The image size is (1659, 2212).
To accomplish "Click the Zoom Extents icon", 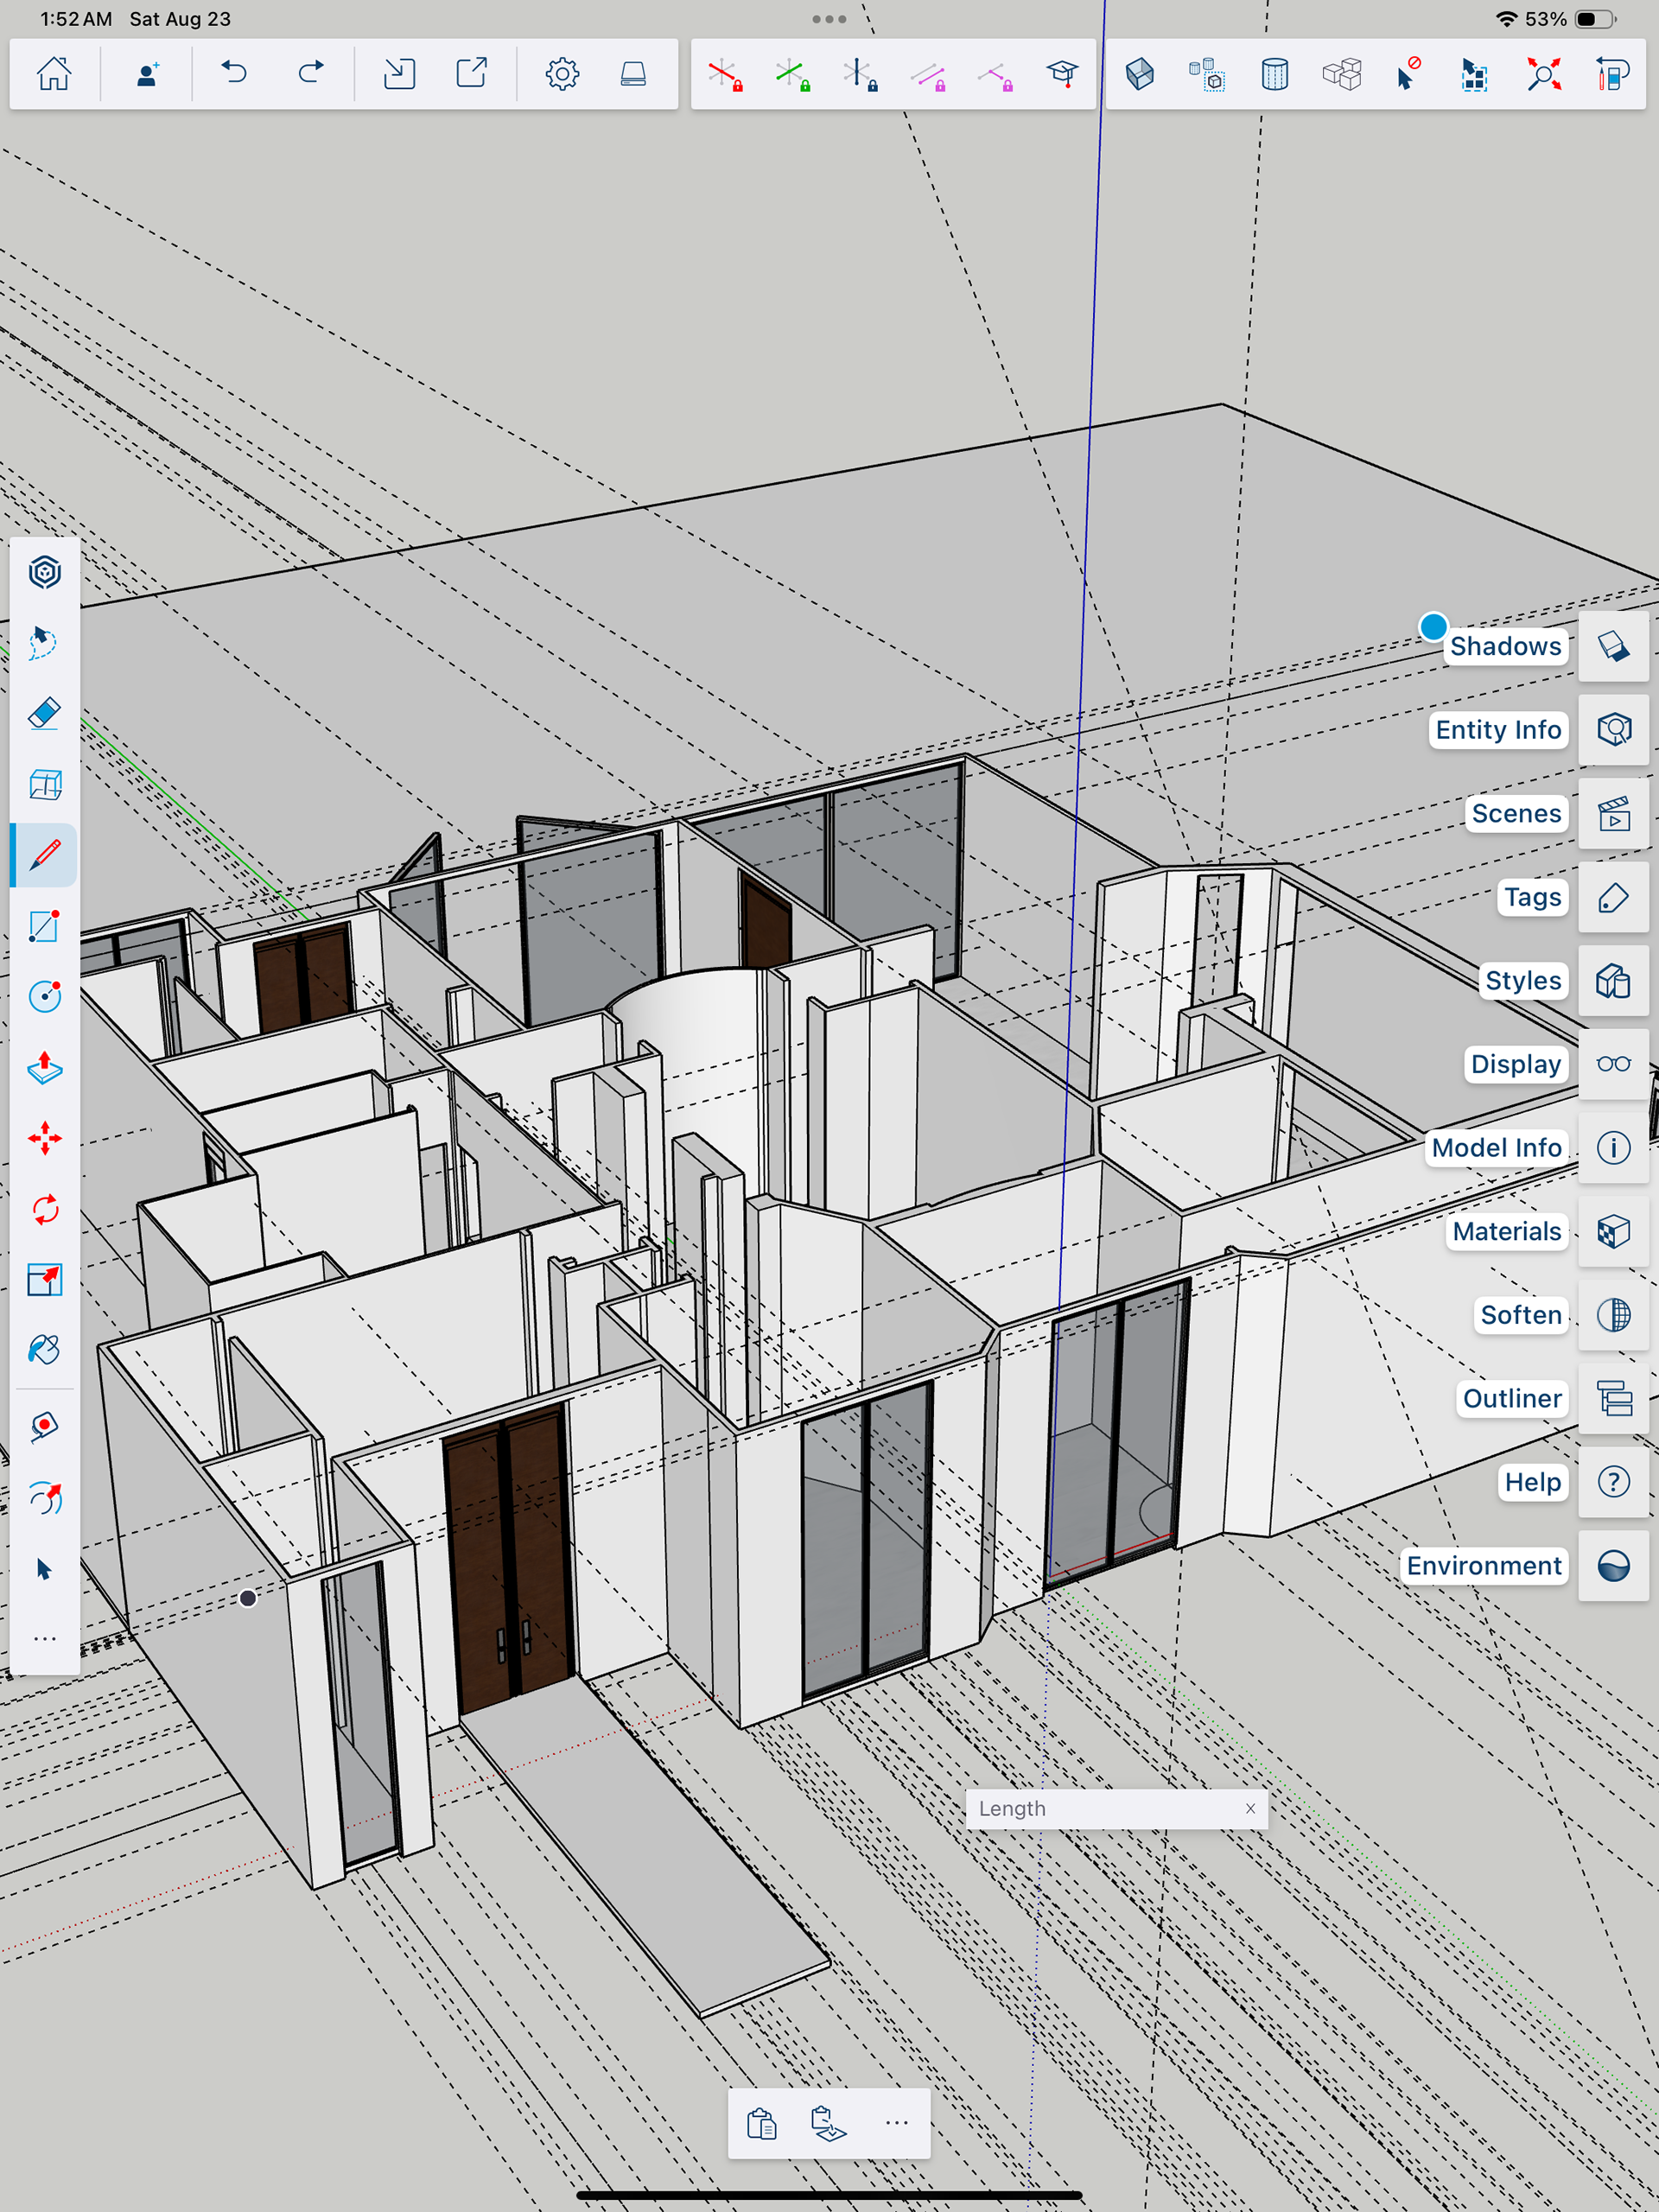I will coord(1543,74).
